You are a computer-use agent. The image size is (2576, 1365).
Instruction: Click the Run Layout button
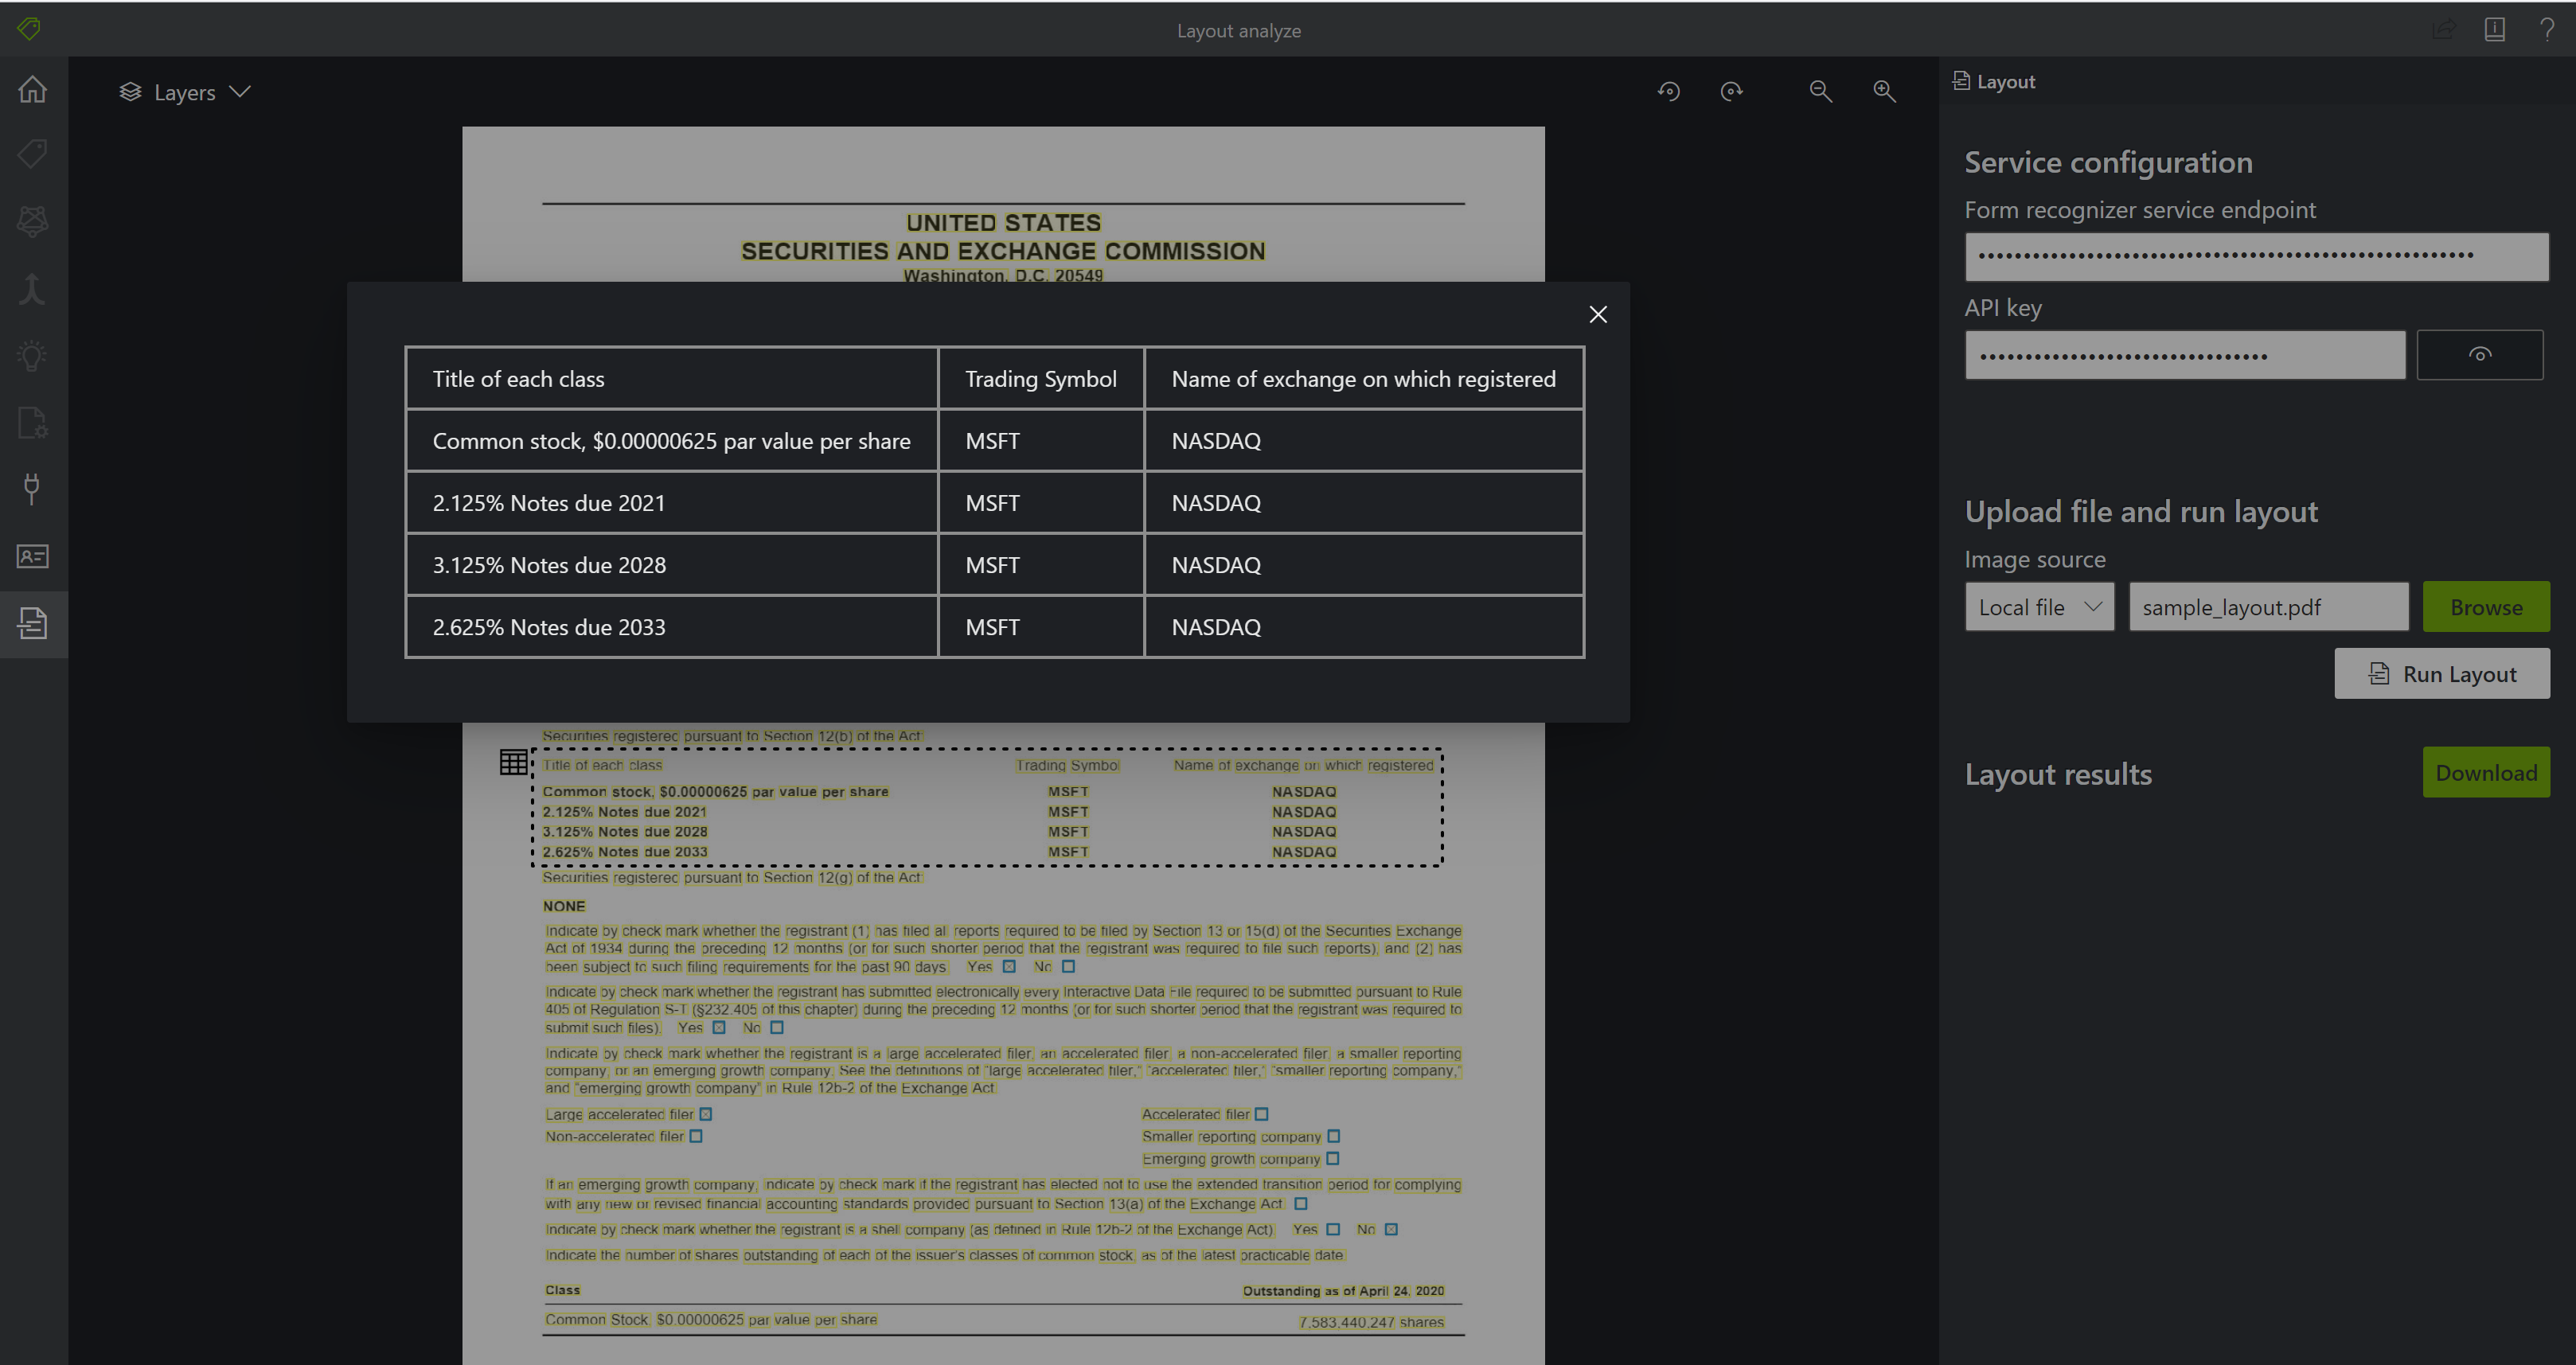(2441, 674)
